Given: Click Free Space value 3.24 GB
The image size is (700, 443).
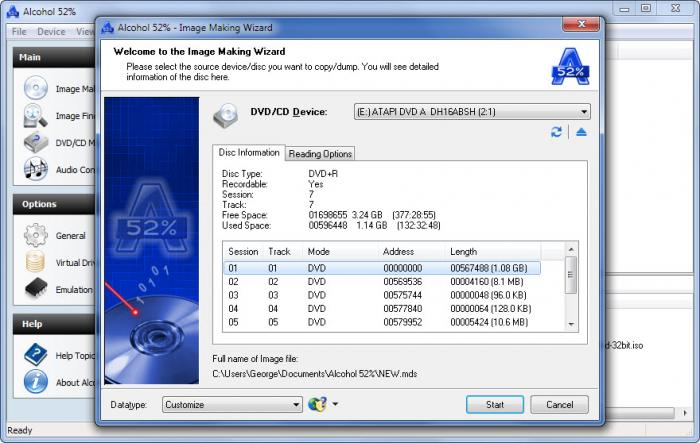Looking at the screenshot, I should tap(367, 215).
